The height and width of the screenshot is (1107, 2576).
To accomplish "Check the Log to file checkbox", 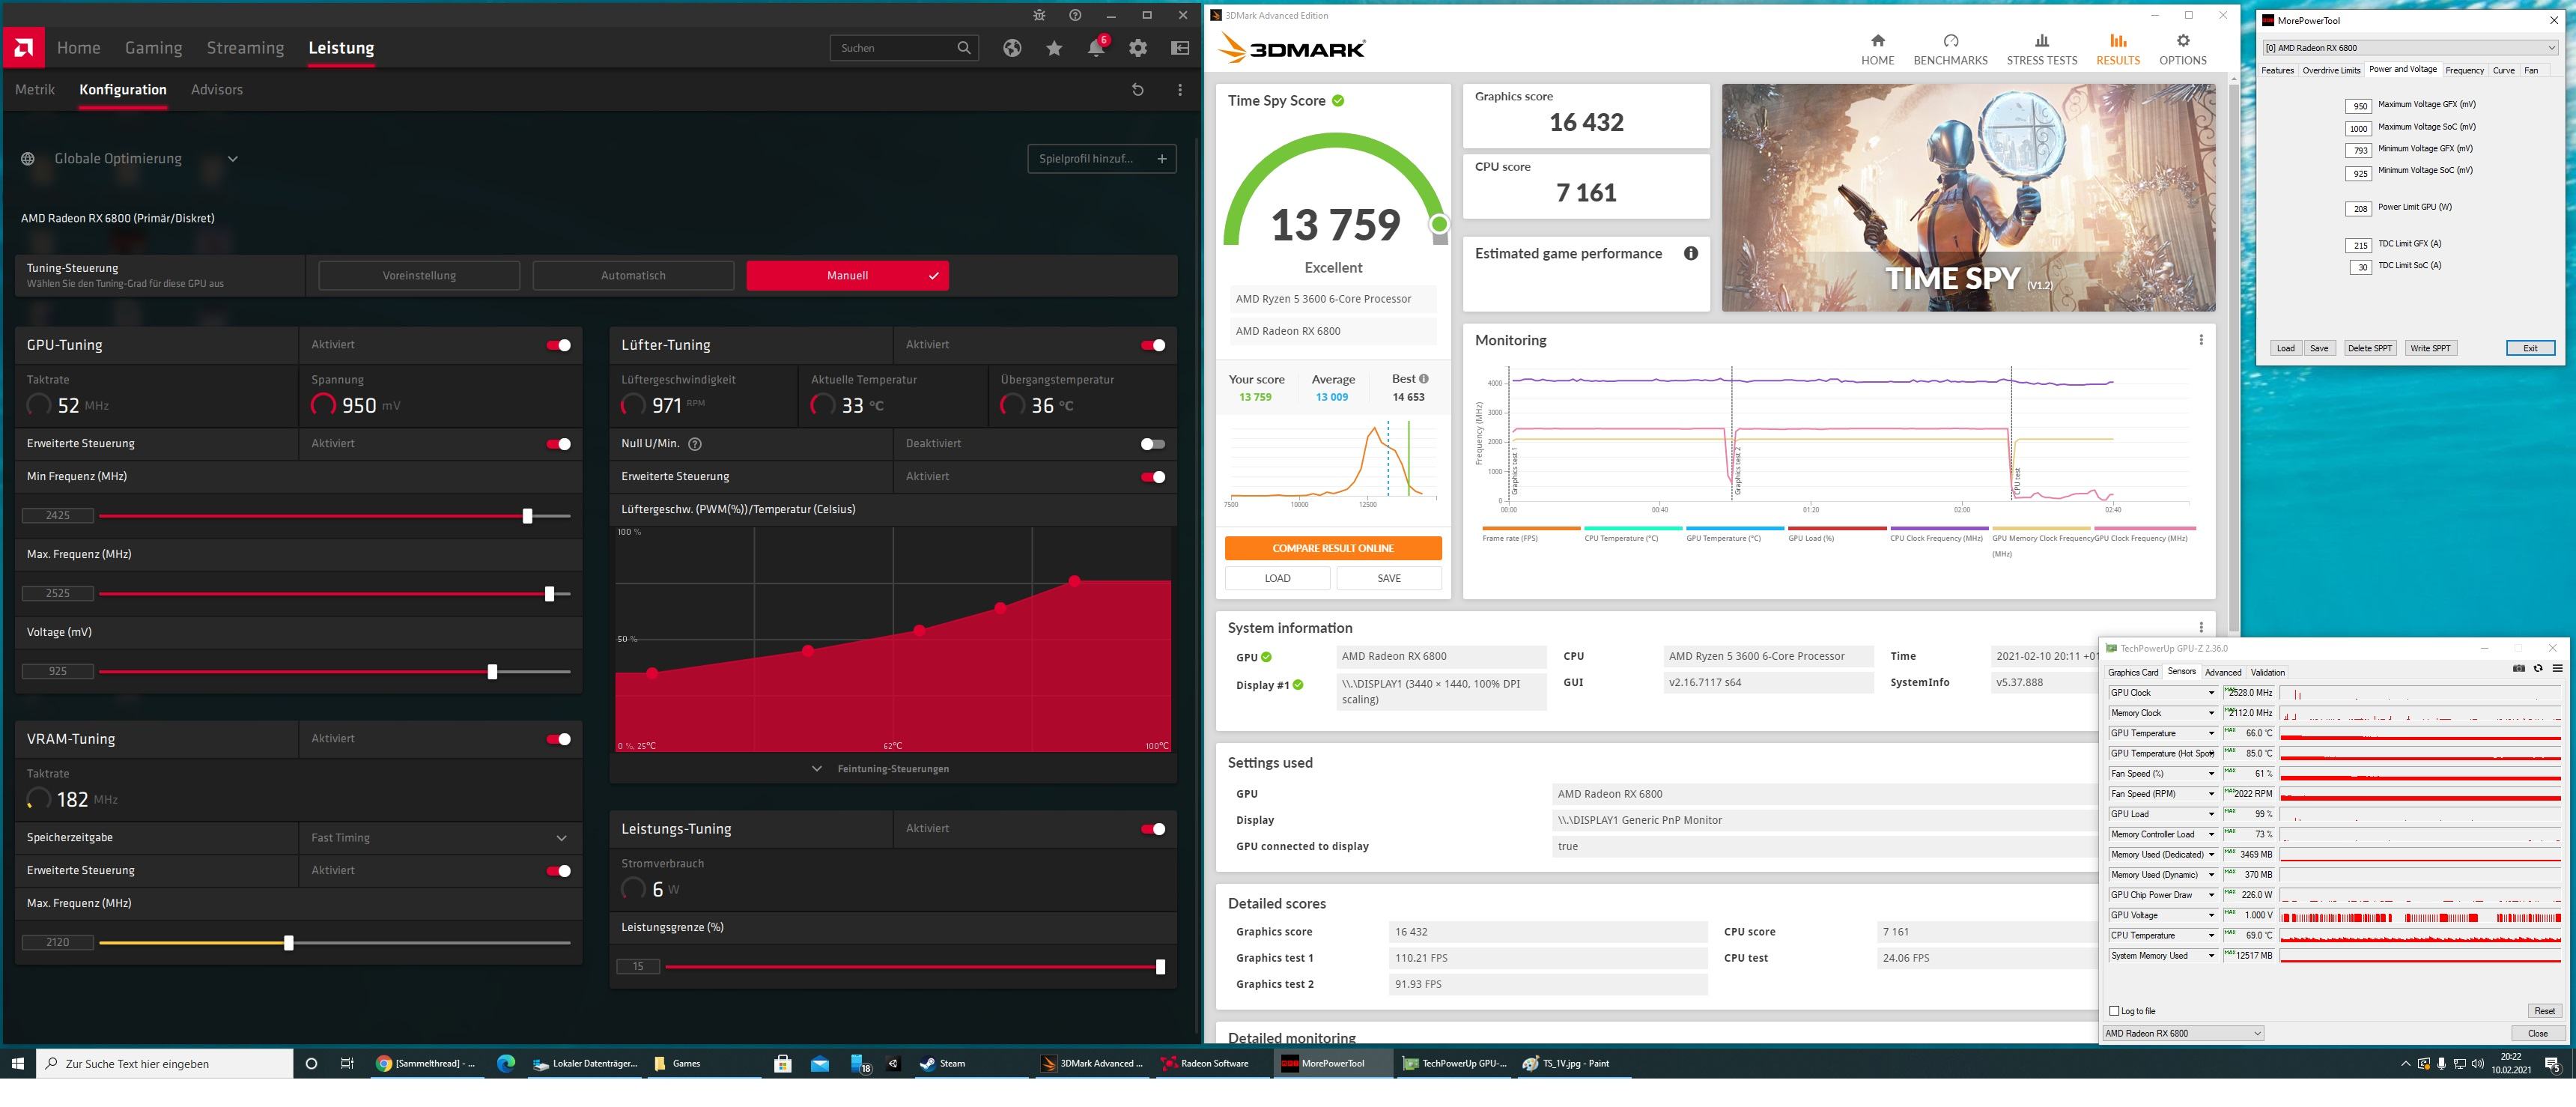I will [x=2114, y=1011].
